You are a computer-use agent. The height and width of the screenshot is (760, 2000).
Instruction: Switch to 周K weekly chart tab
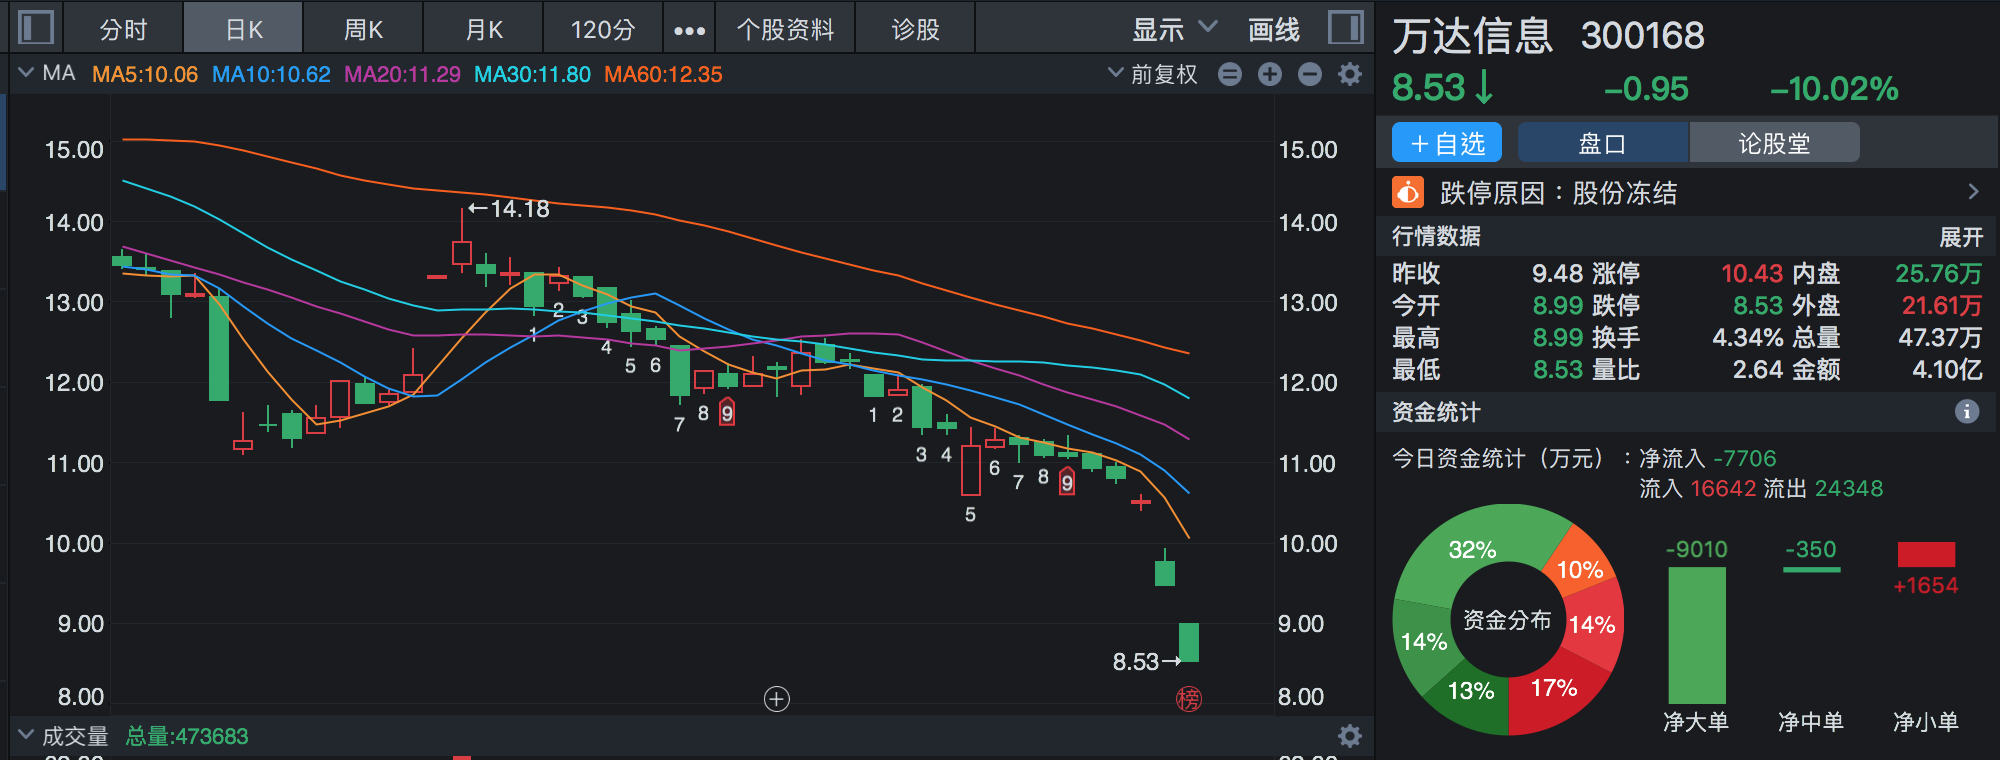click(363, 29)
